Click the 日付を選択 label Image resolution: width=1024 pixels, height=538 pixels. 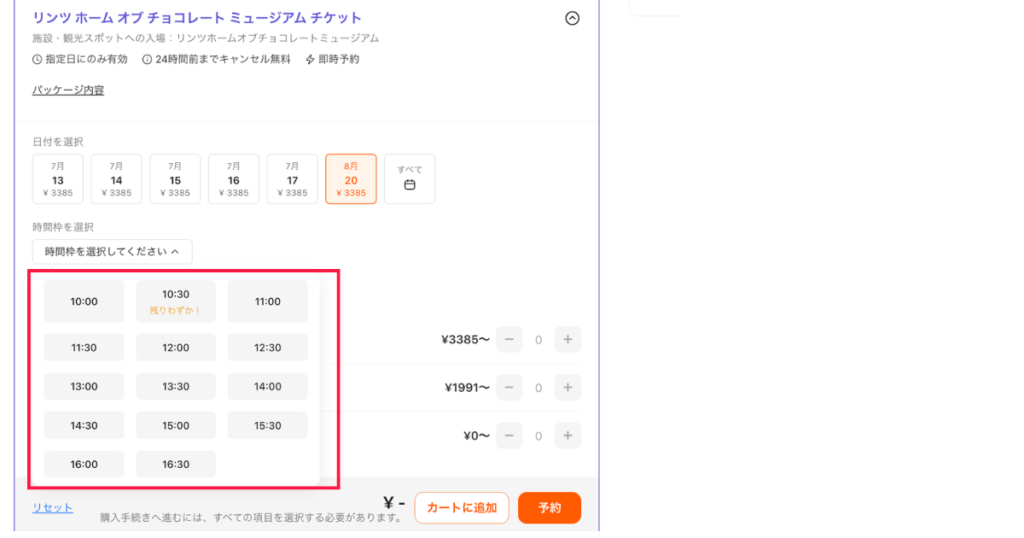(x=57, y=142)
